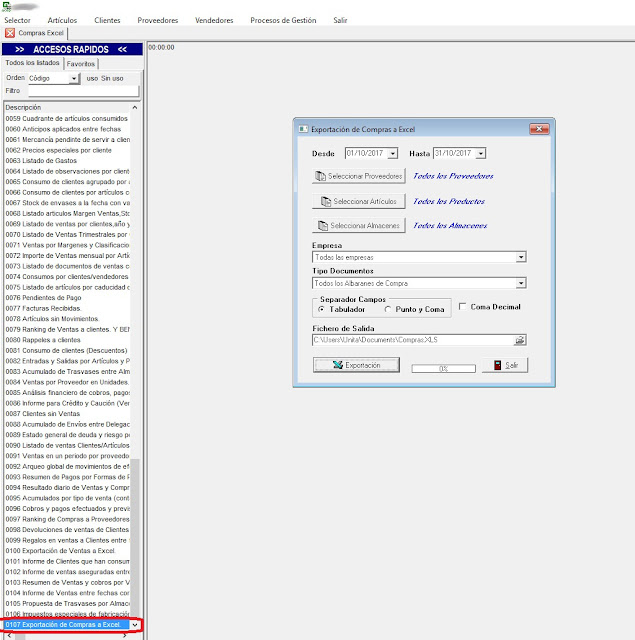Select 0105 Propuesta de Trasvases por Almacén
Image resolution: width=635 pixels, height=640 pixels.
pyautogui.click(x=67, y=604)
